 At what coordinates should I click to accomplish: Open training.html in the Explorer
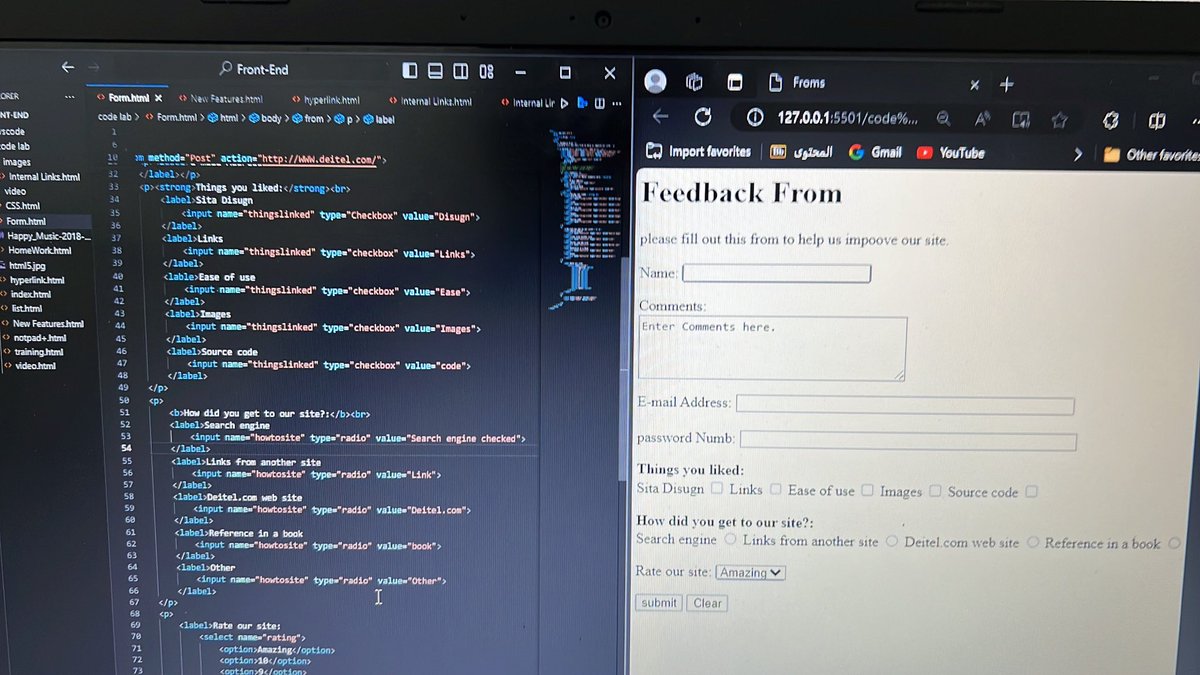pyautogui.click(x=39, y=352)
